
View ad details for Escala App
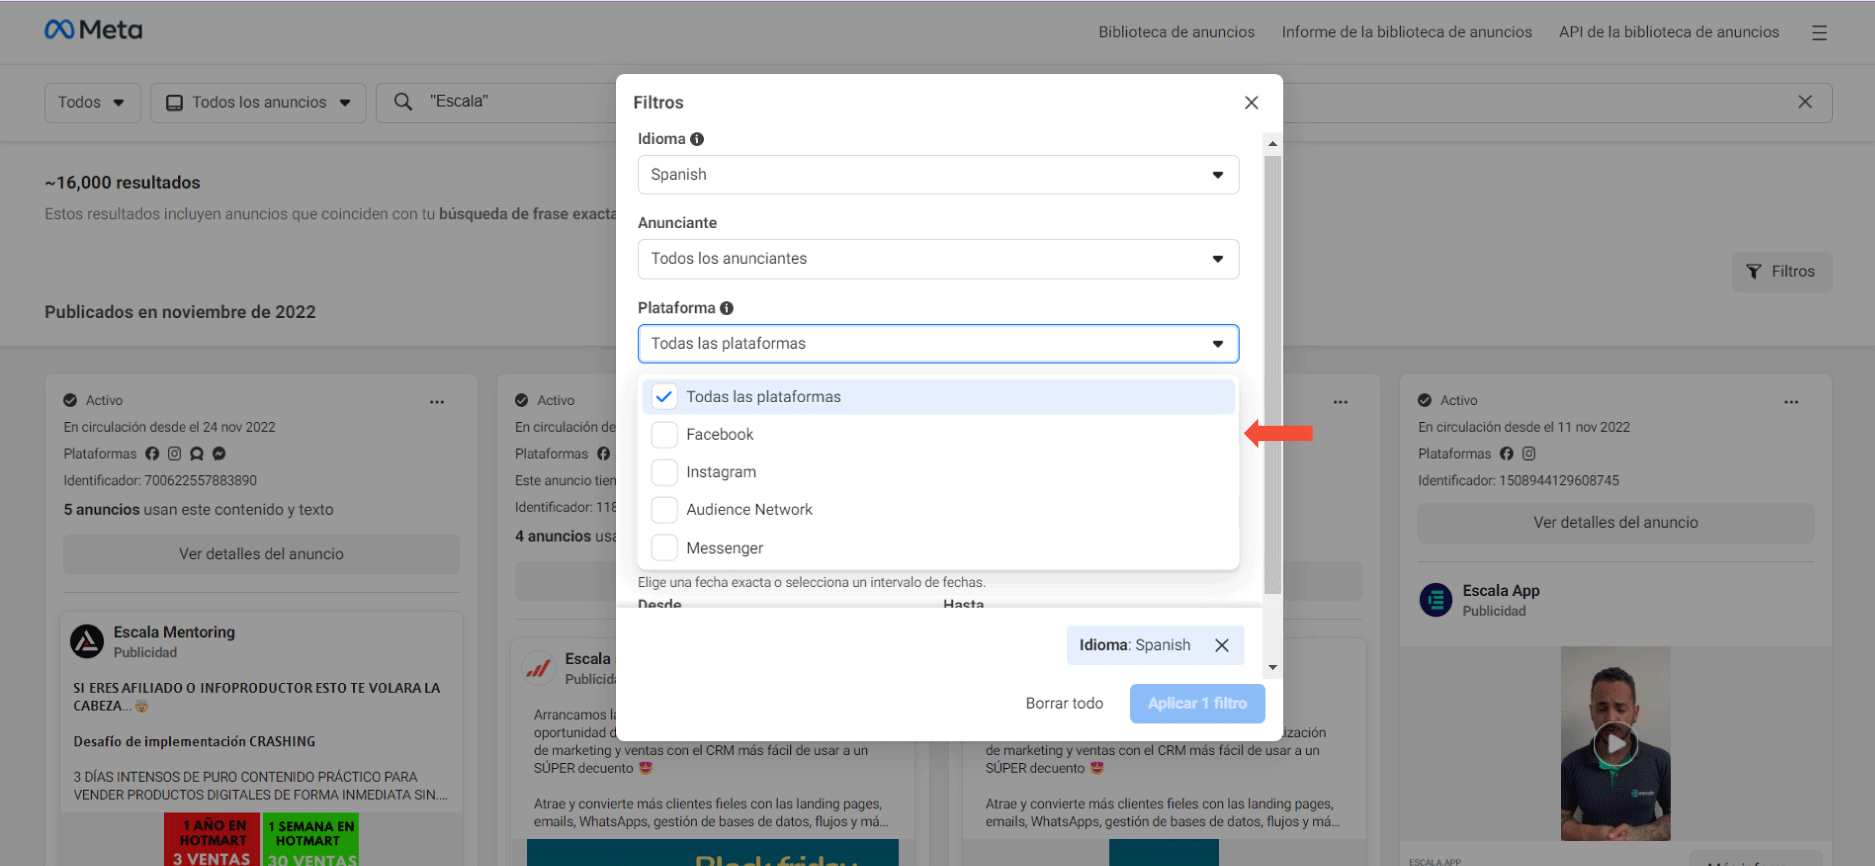point(1615,522)
